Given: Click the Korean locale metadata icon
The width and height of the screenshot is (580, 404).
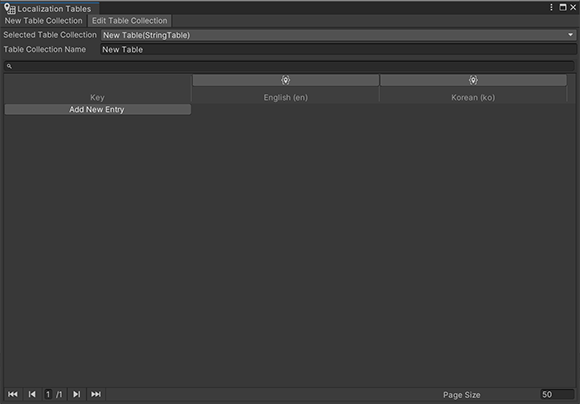Looking at the screenshot, I should [x=473, y=80].
